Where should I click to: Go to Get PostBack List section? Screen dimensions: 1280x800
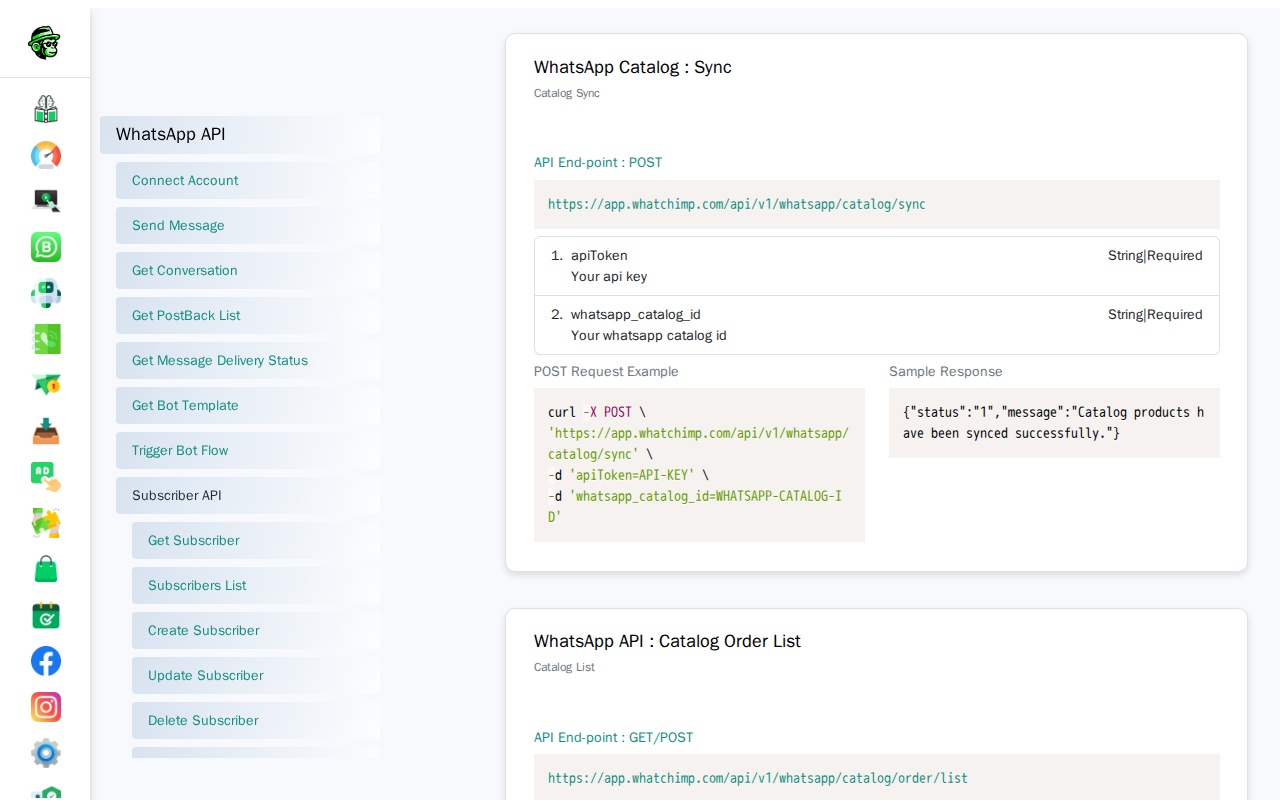pos(248,316)
